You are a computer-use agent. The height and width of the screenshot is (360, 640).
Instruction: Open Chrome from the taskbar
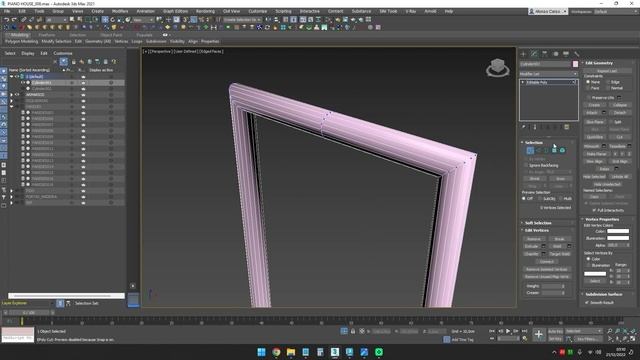(x=276, y=352)
